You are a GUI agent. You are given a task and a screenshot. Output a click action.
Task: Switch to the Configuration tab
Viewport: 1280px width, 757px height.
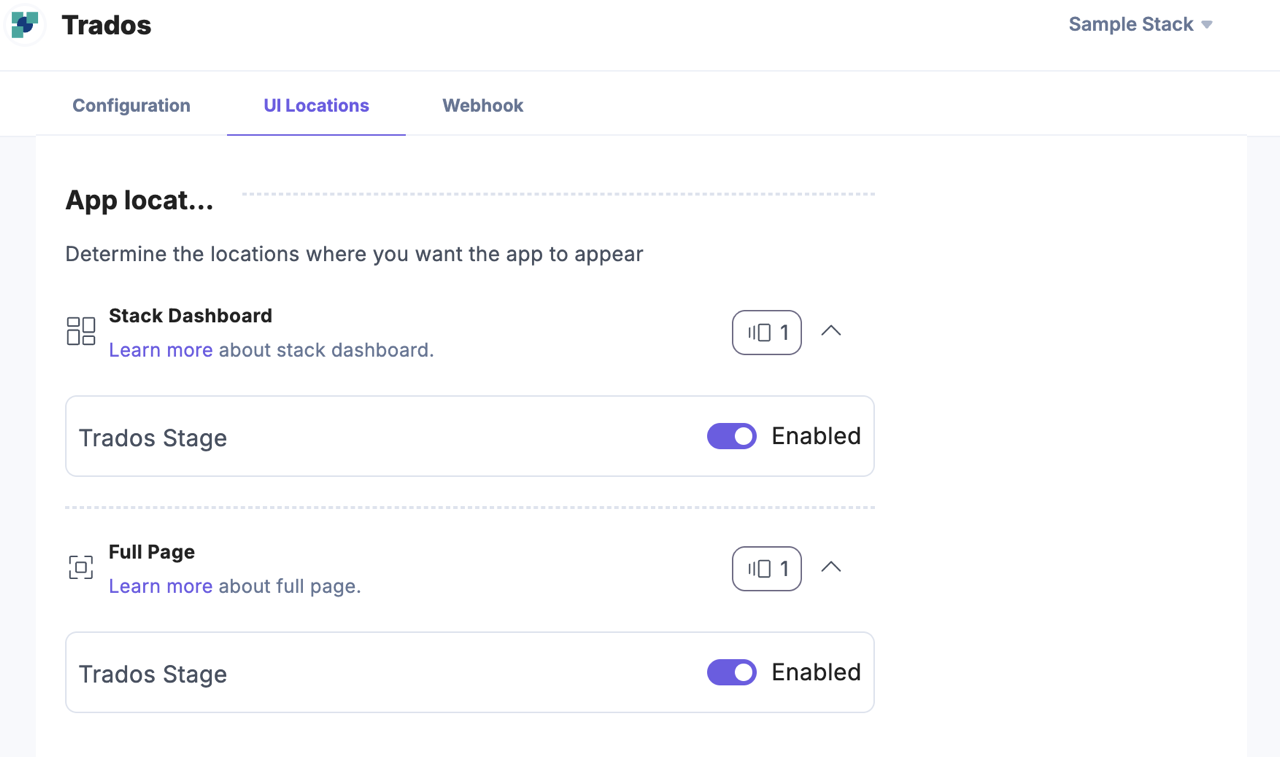pyautogui.click(x=131, y=105)
